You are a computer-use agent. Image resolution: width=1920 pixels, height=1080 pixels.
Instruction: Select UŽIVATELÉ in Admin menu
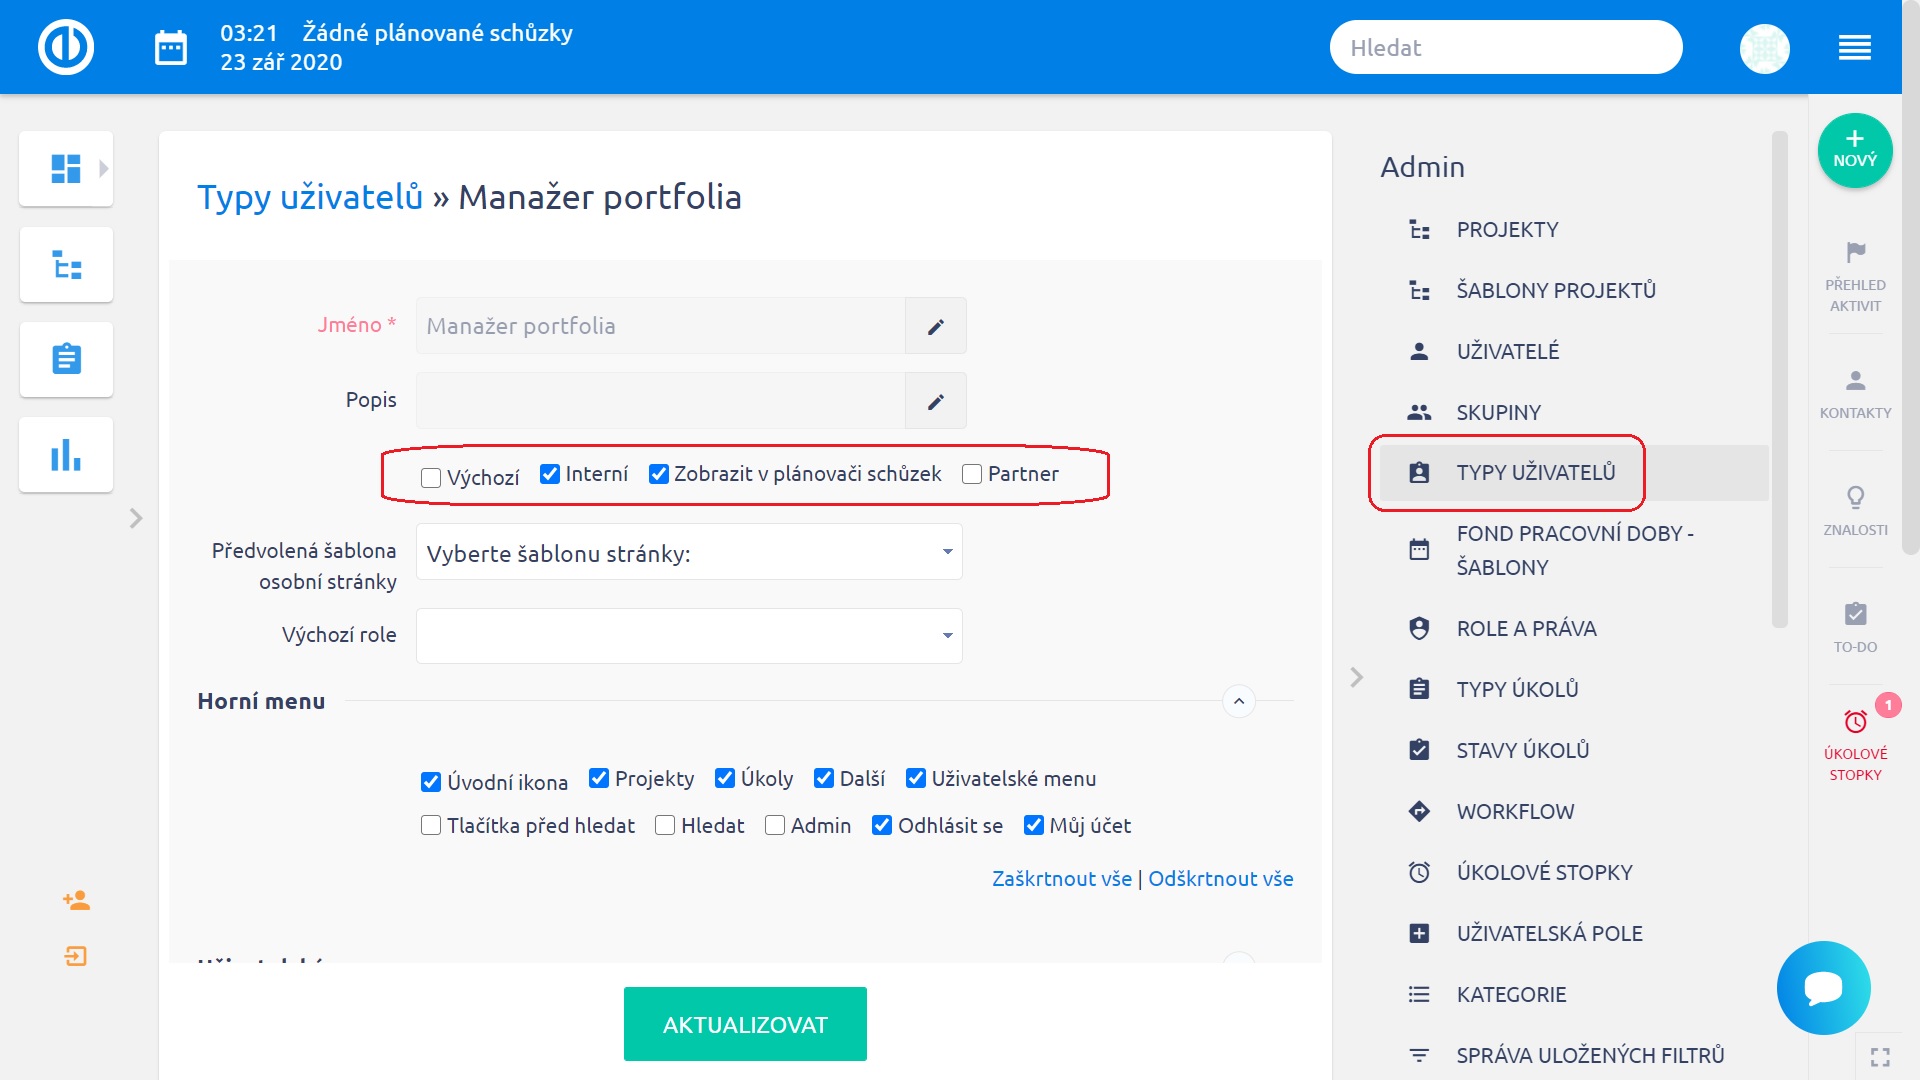[1507, 352]
